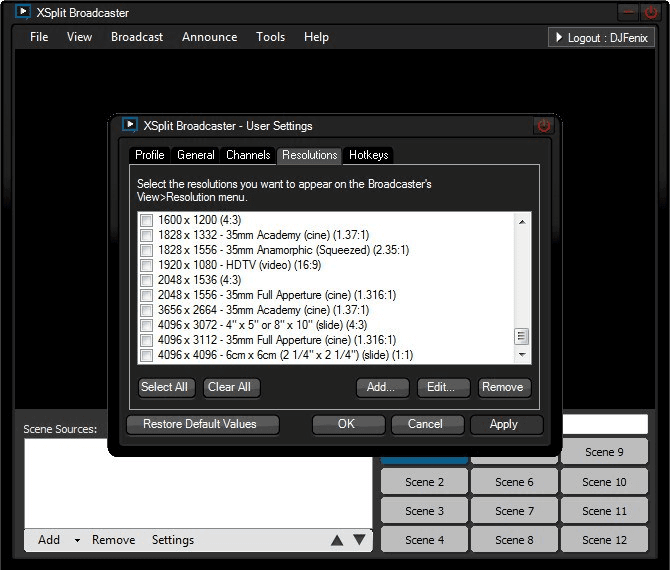
Task: Click the Cancel button
Action: pyautogui.click(x=427, y=425)
